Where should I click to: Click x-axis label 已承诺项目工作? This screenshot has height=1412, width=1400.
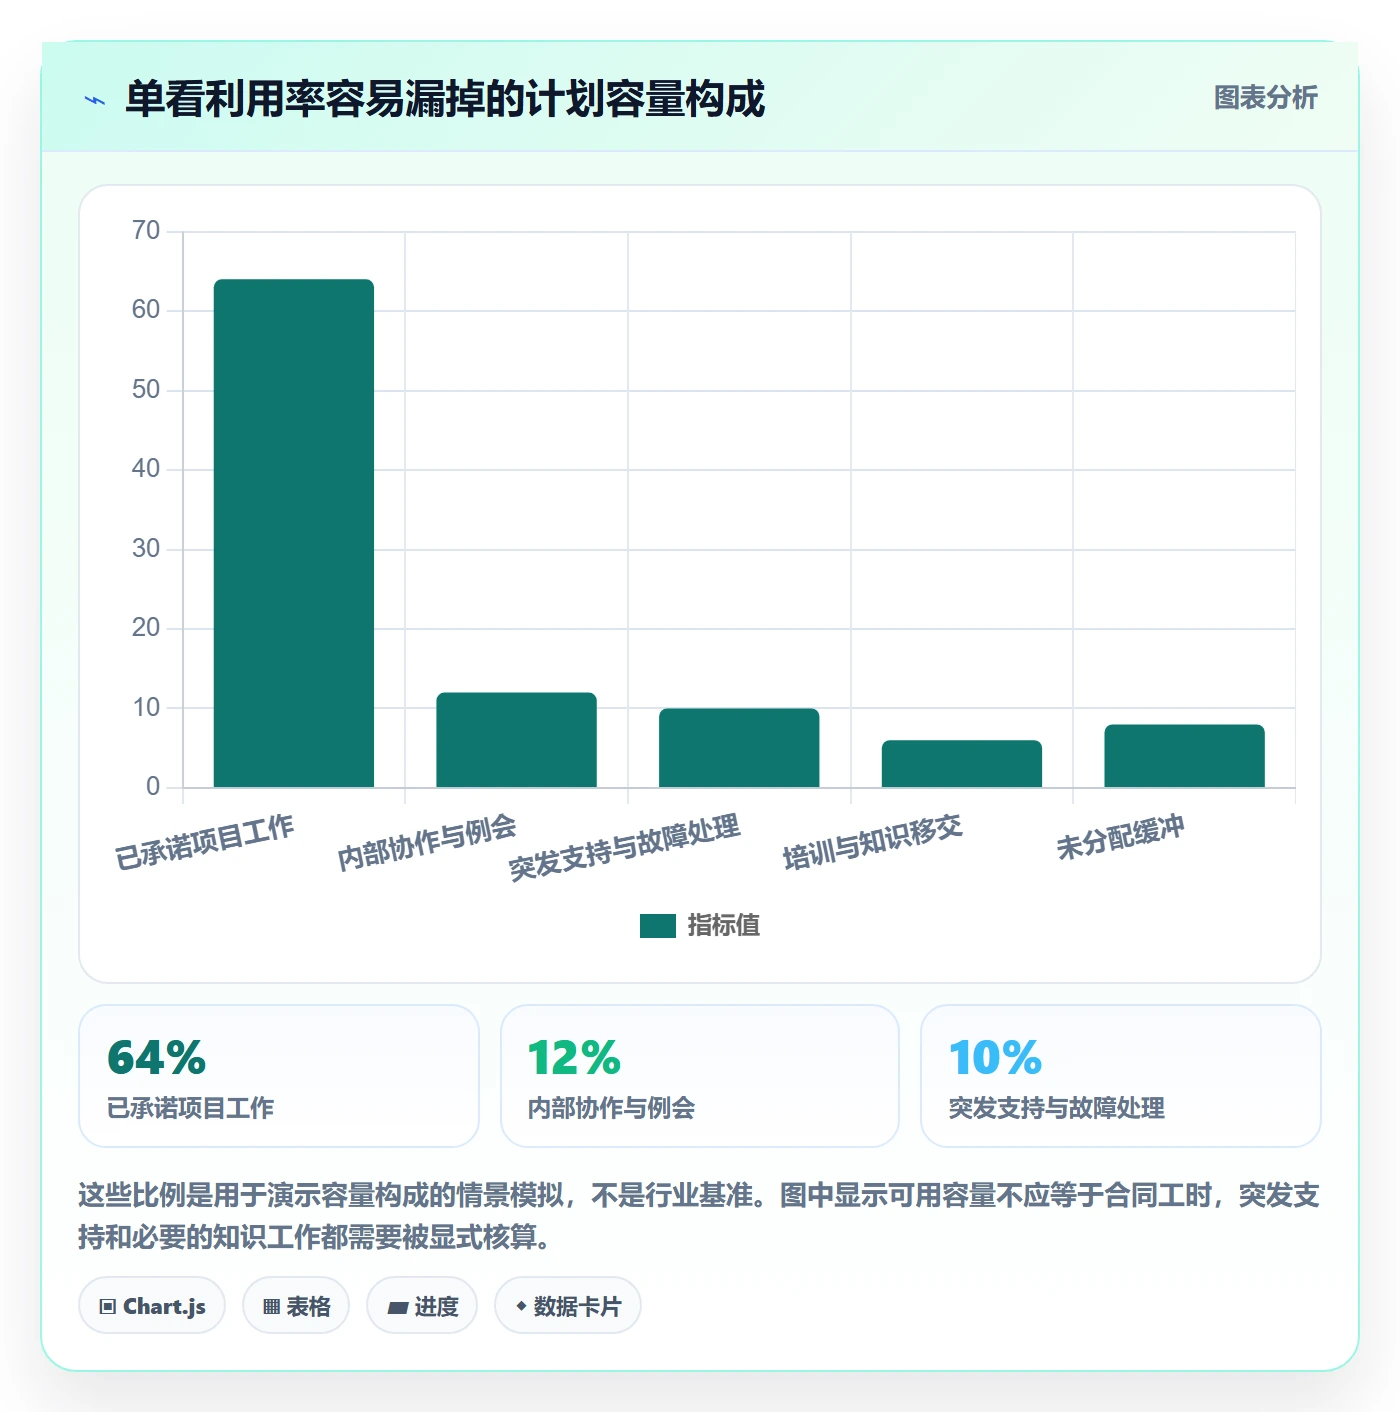[205, 843]
